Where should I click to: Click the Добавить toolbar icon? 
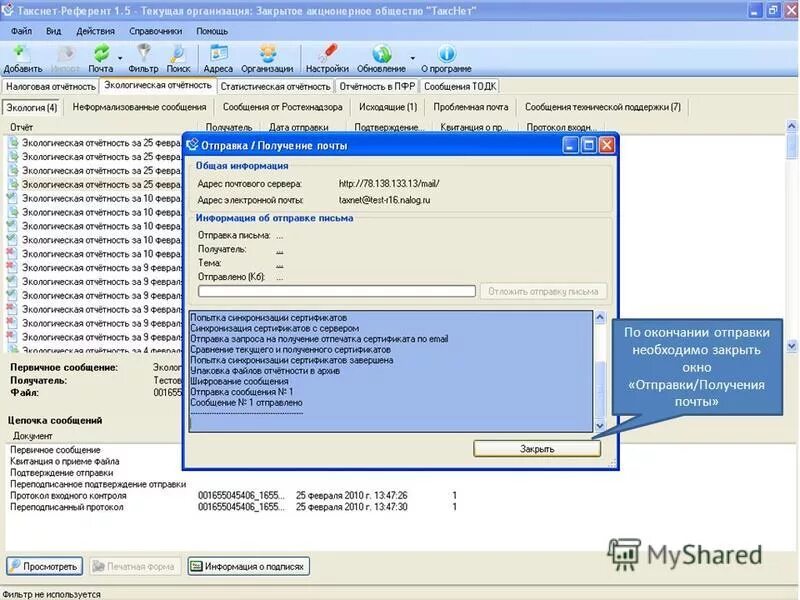coord(22,59)
